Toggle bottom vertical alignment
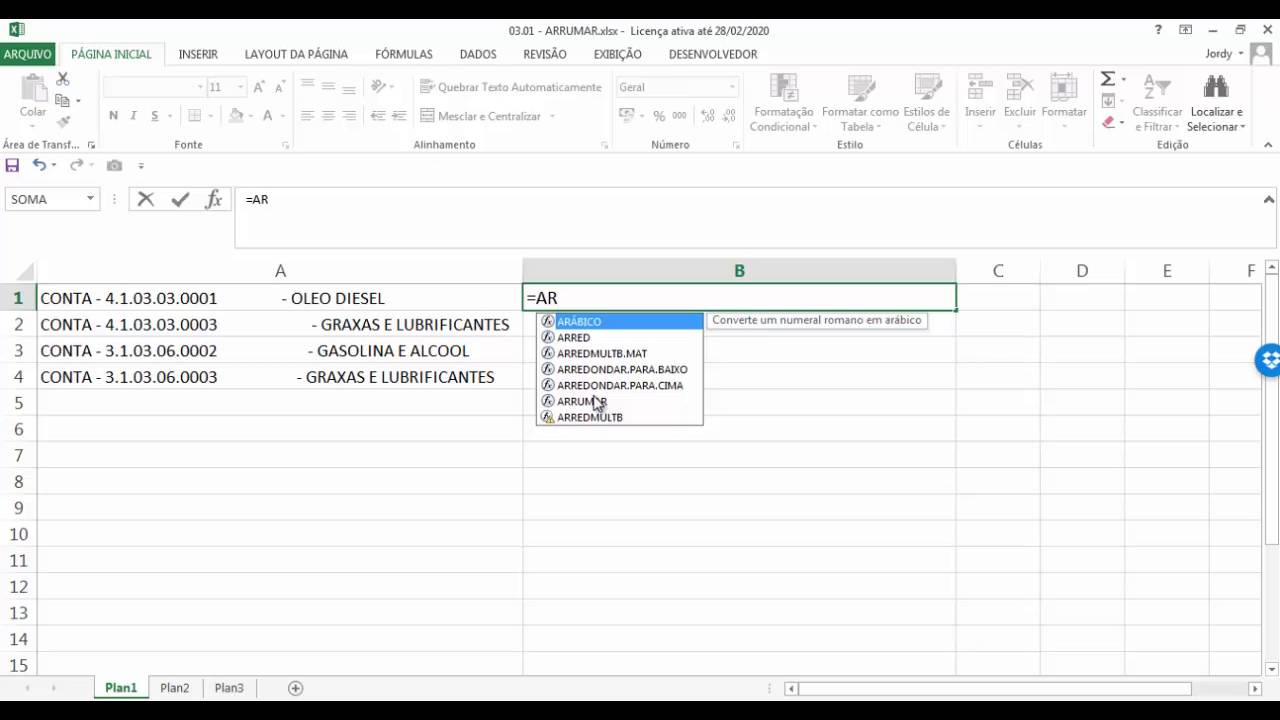Image resolution: width=1280 pixels, height=720 pixels. 349,87
